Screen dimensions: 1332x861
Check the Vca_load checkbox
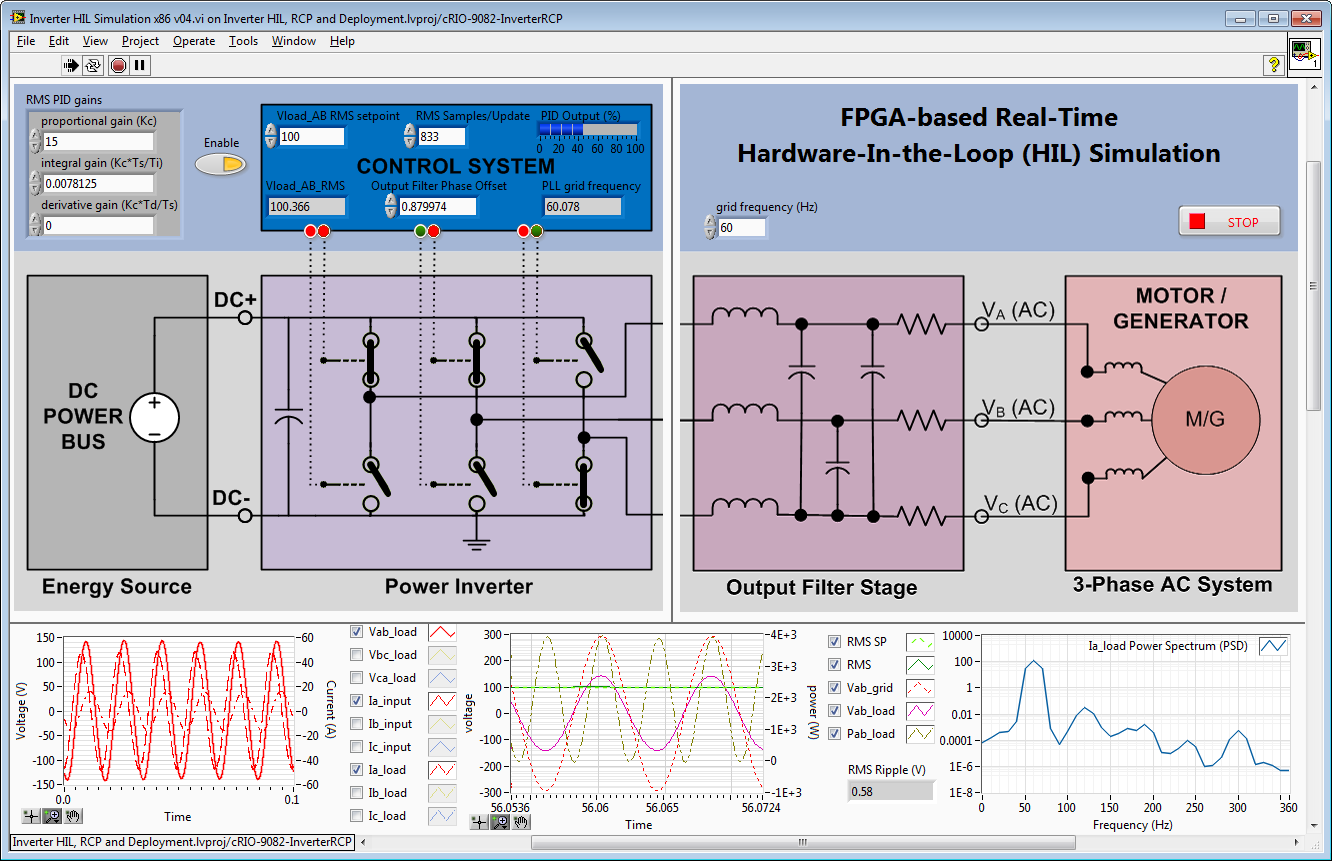tap(357, 678)
